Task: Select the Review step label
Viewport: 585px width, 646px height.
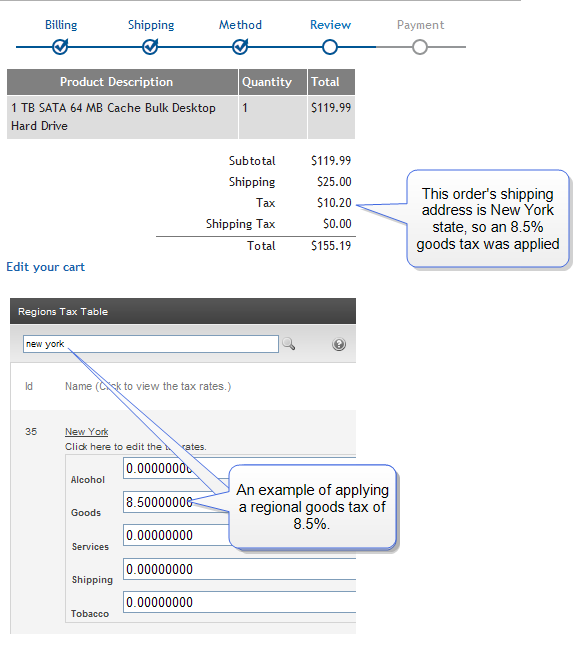Action: [x=330, y=25]
